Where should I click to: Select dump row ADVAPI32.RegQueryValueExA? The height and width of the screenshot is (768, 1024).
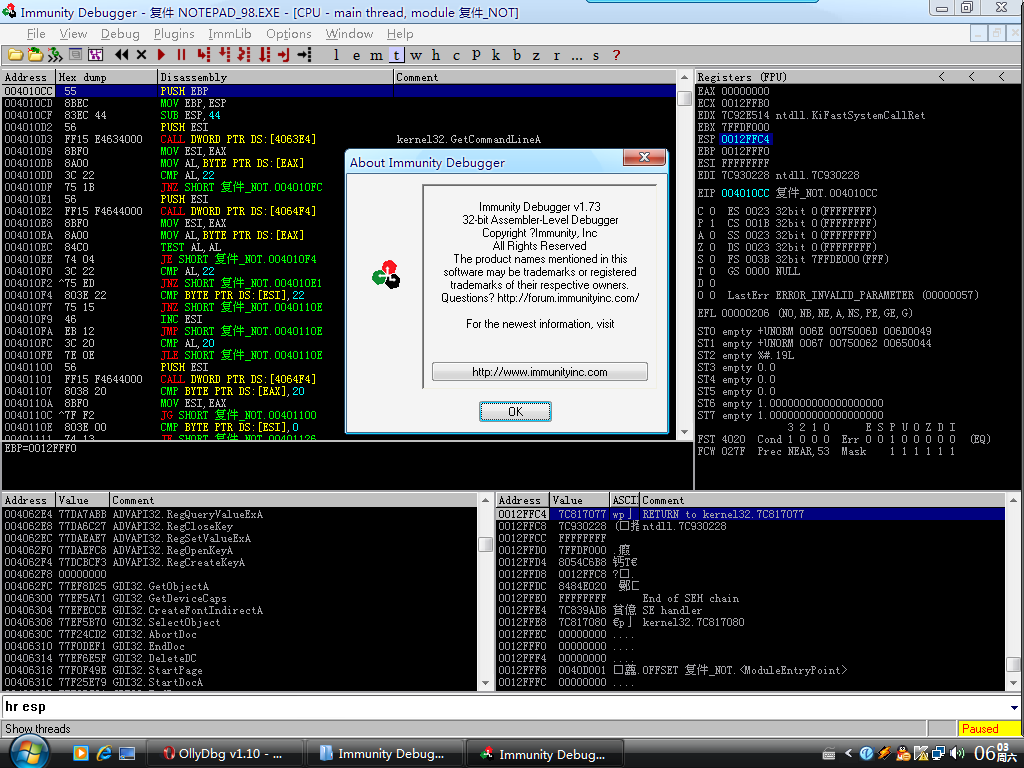(x=240, y=515)
